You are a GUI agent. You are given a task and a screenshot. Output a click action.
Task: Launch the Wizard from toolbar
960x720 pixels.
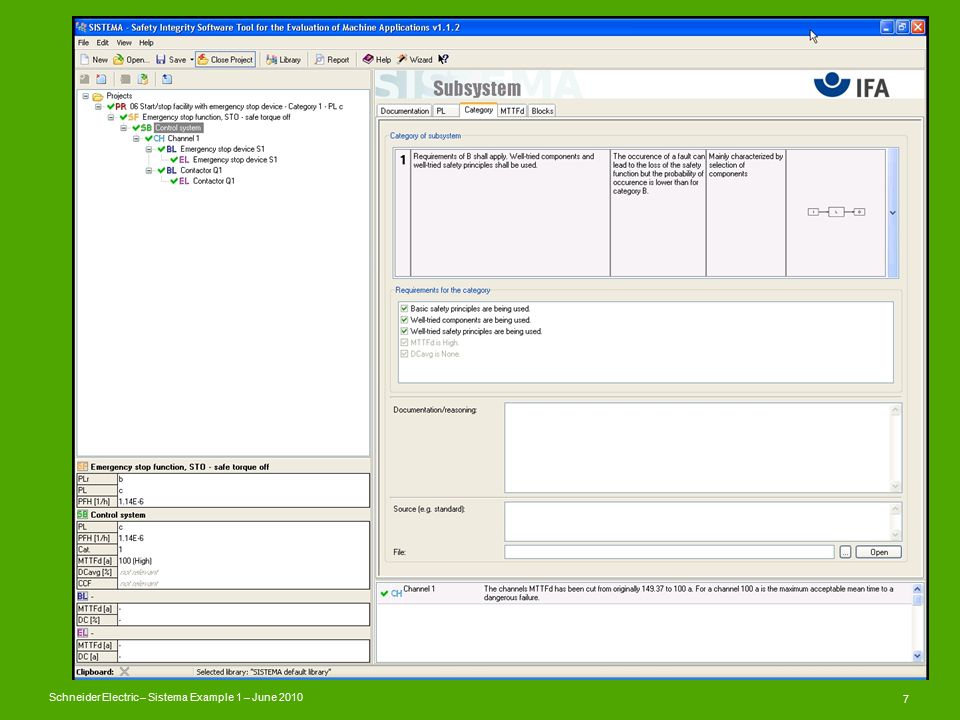tap(414, 59)
